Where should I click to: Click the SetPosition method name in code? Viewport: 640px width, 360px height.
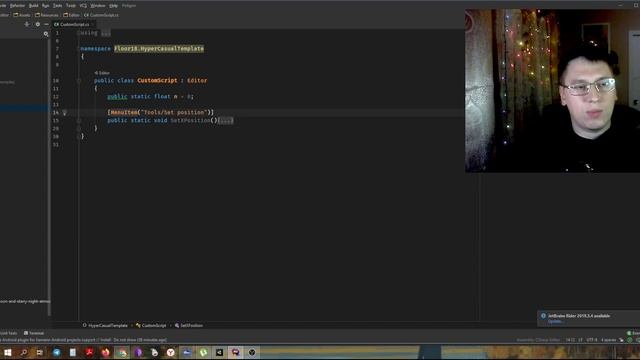[x=190, y=120]
